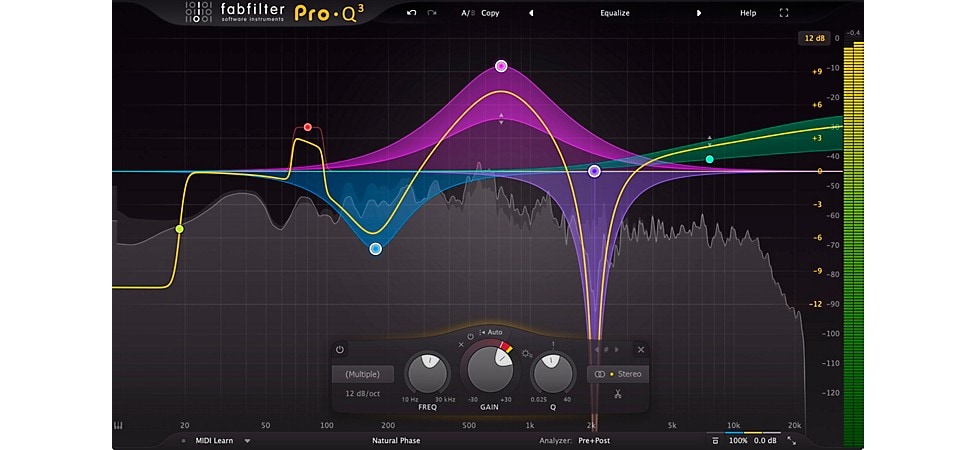
Task: Click the -12 gain scale label
Action: point(817,304)
